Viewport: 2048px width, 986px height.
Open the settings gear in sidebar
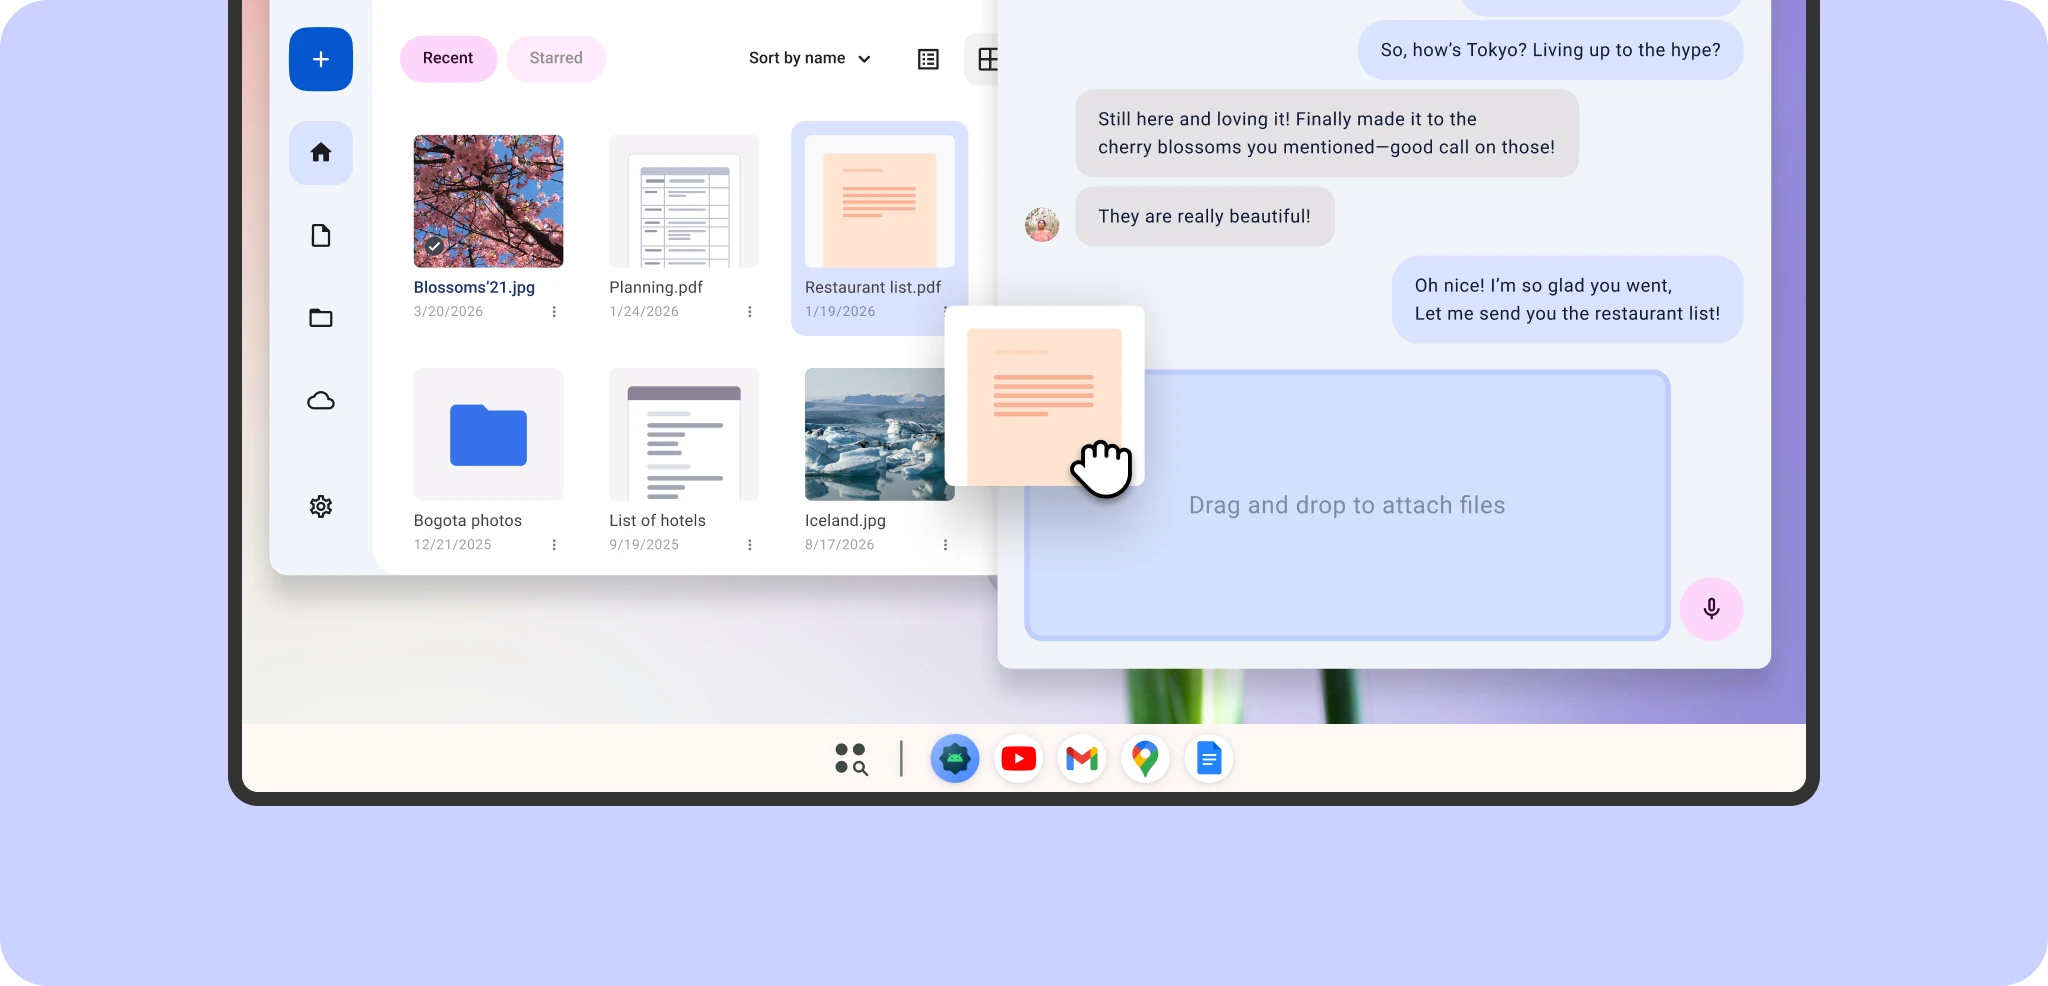320,506
